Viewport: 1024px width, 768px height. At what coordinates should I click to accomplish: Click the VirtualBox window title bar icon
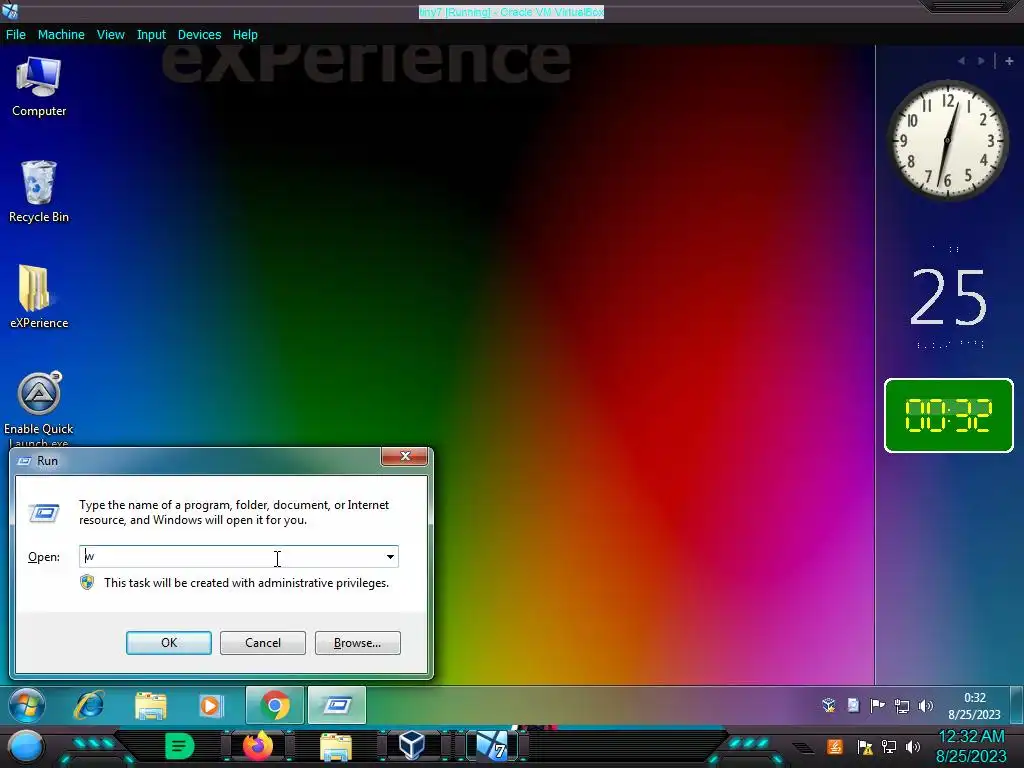pos(10,10)
